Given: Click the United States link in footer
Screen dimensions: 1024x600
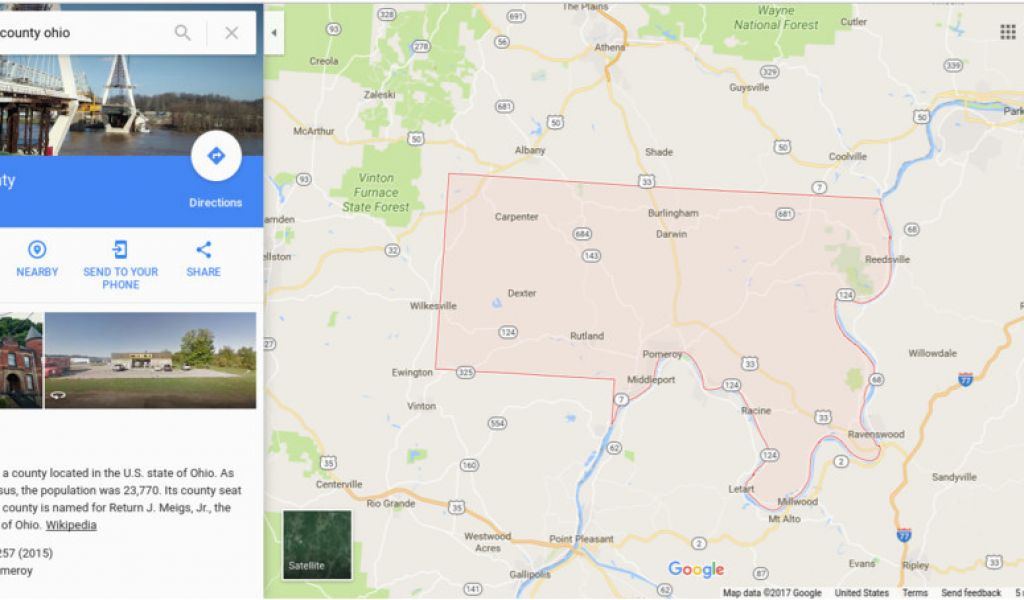Looking at the screenshot, I should 861,593.
